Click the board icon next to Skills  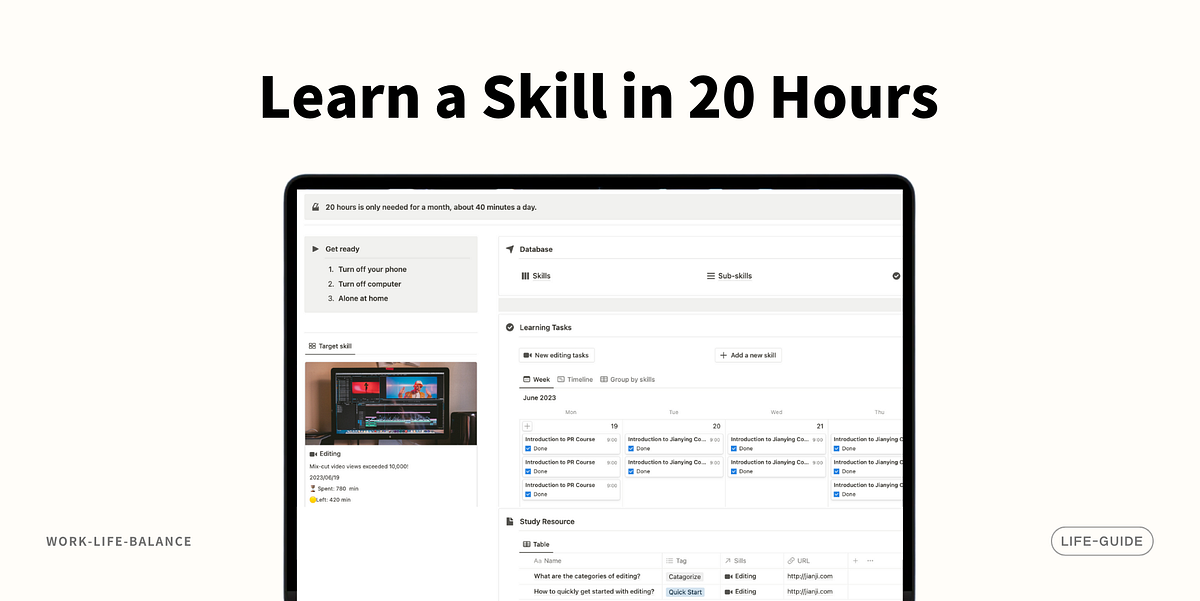point(526,275)
